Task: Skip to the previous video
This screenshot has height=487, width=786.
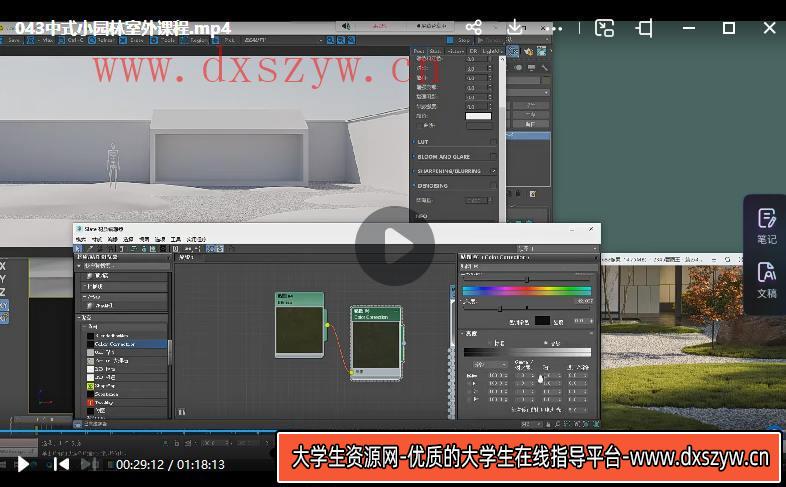Action: 61,464
